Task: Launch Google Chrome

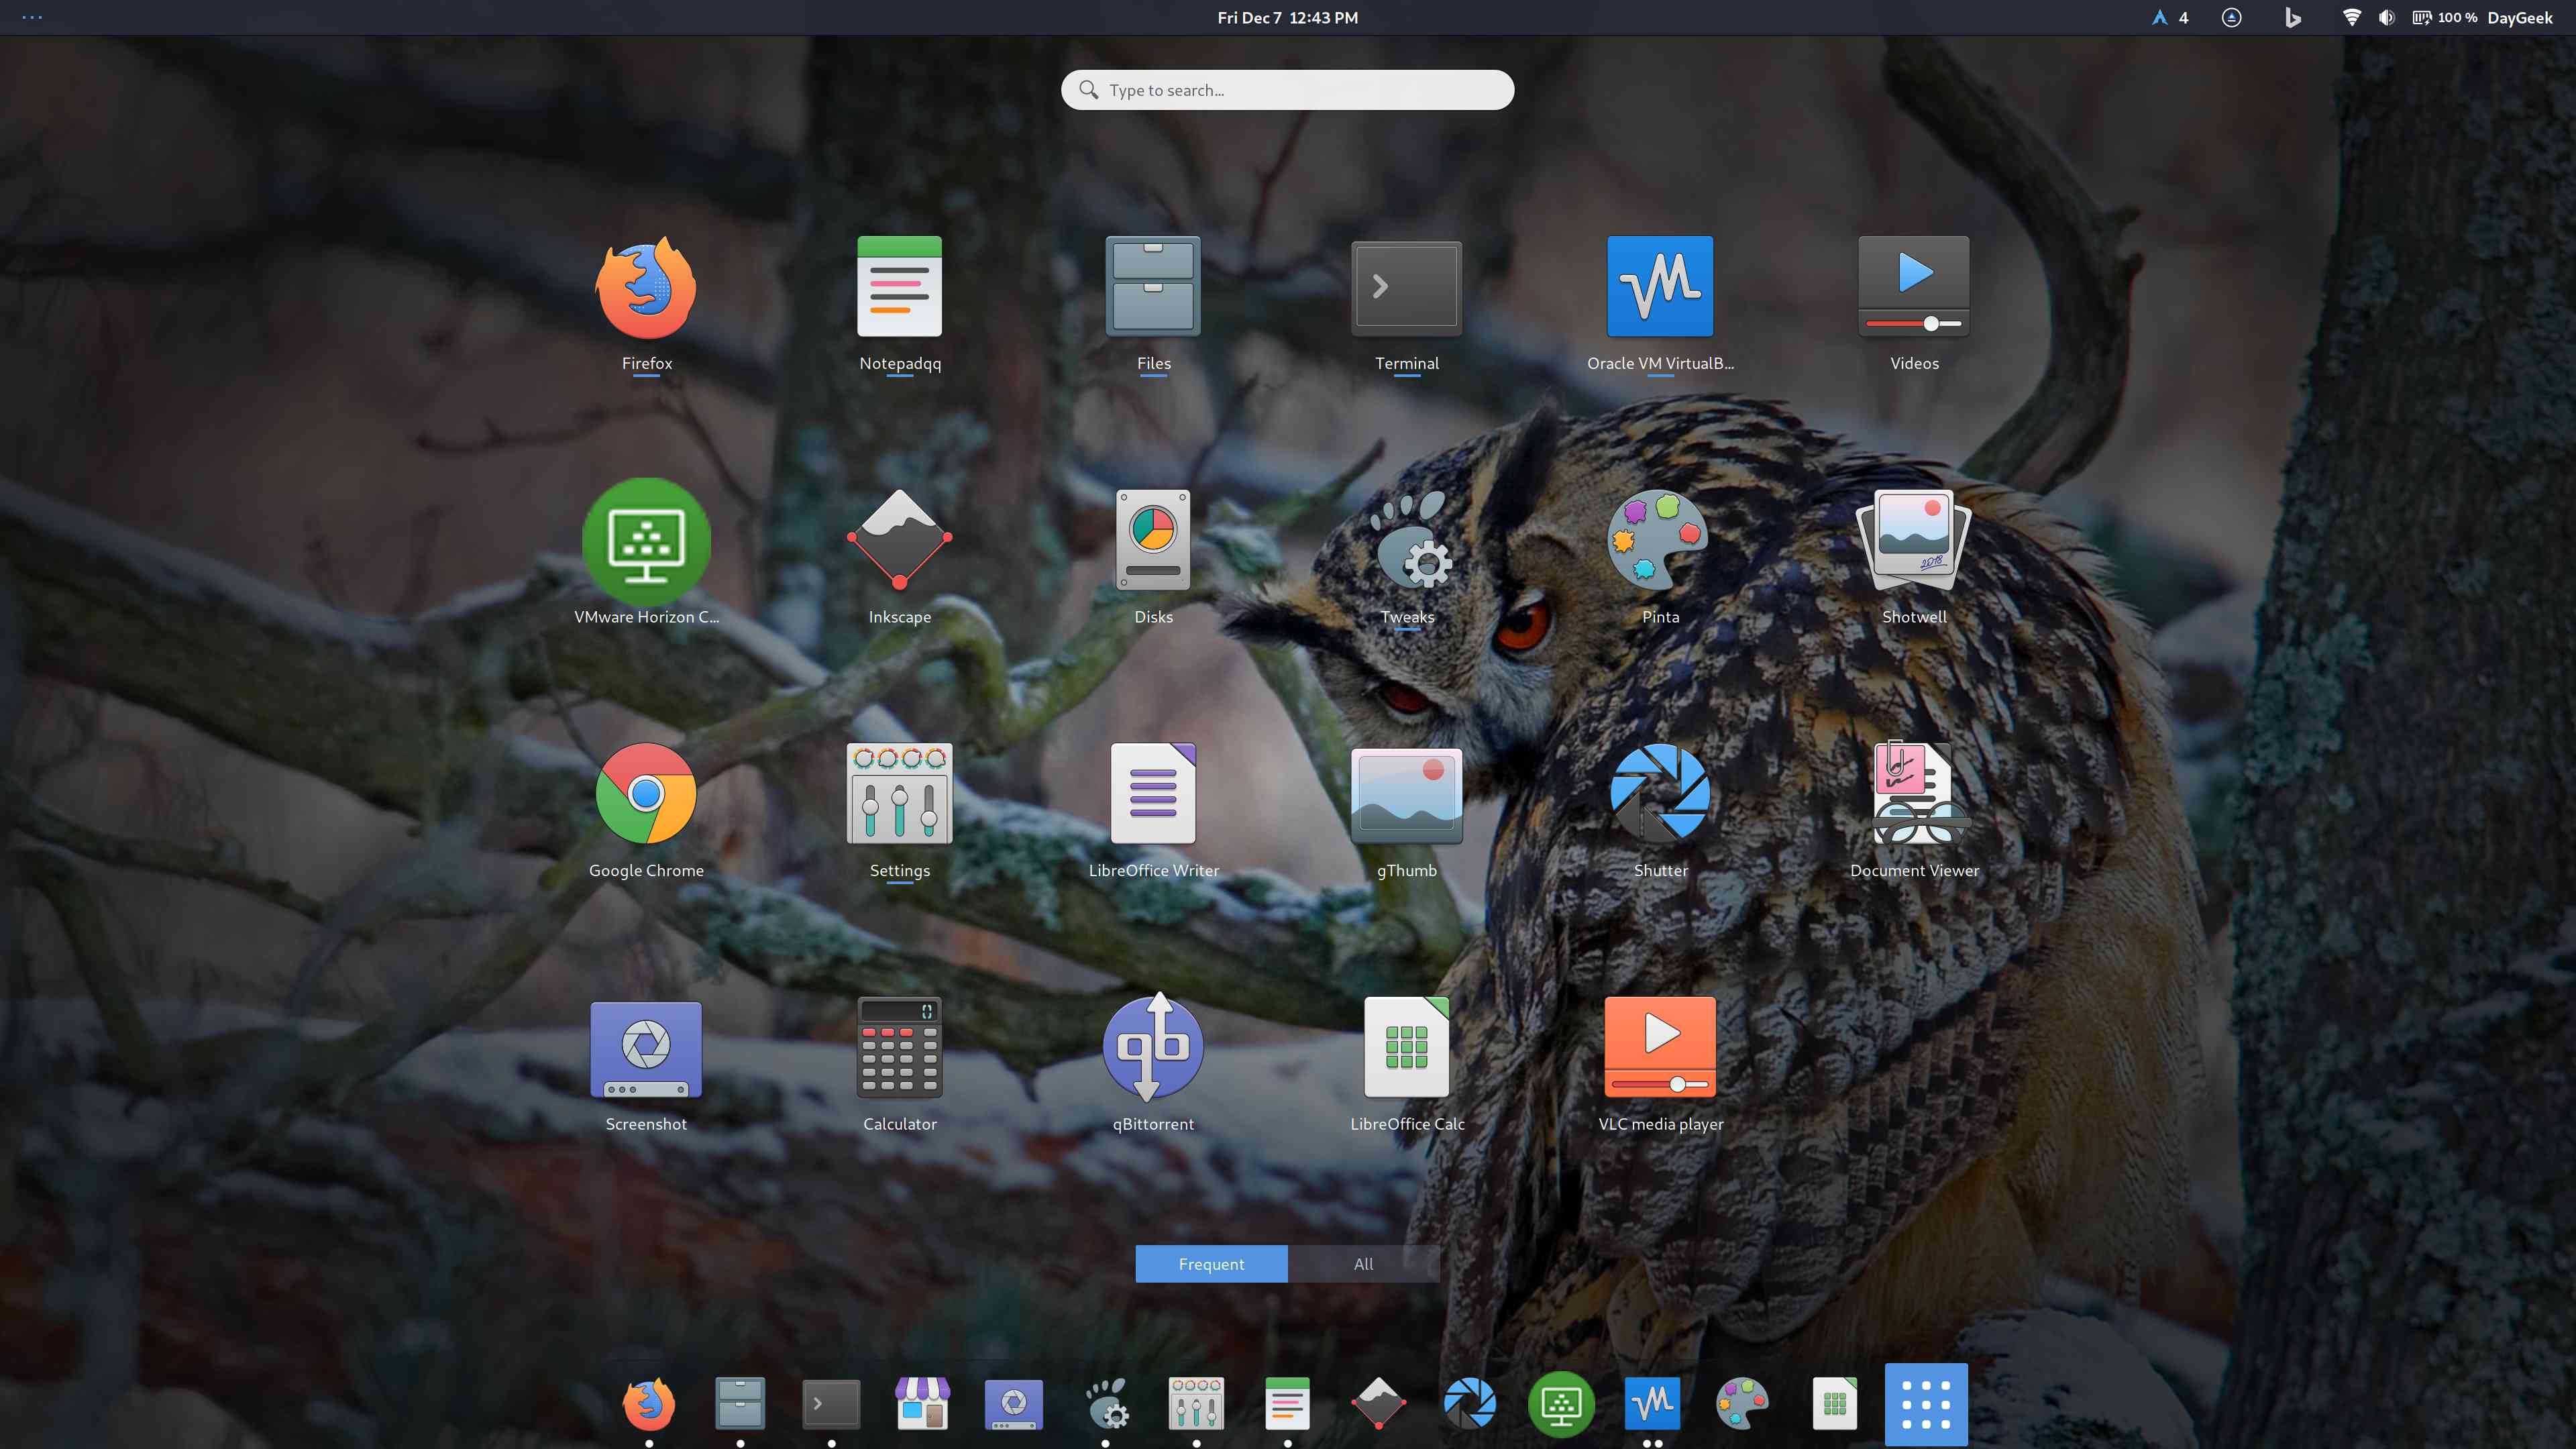Action: (646, 810)
